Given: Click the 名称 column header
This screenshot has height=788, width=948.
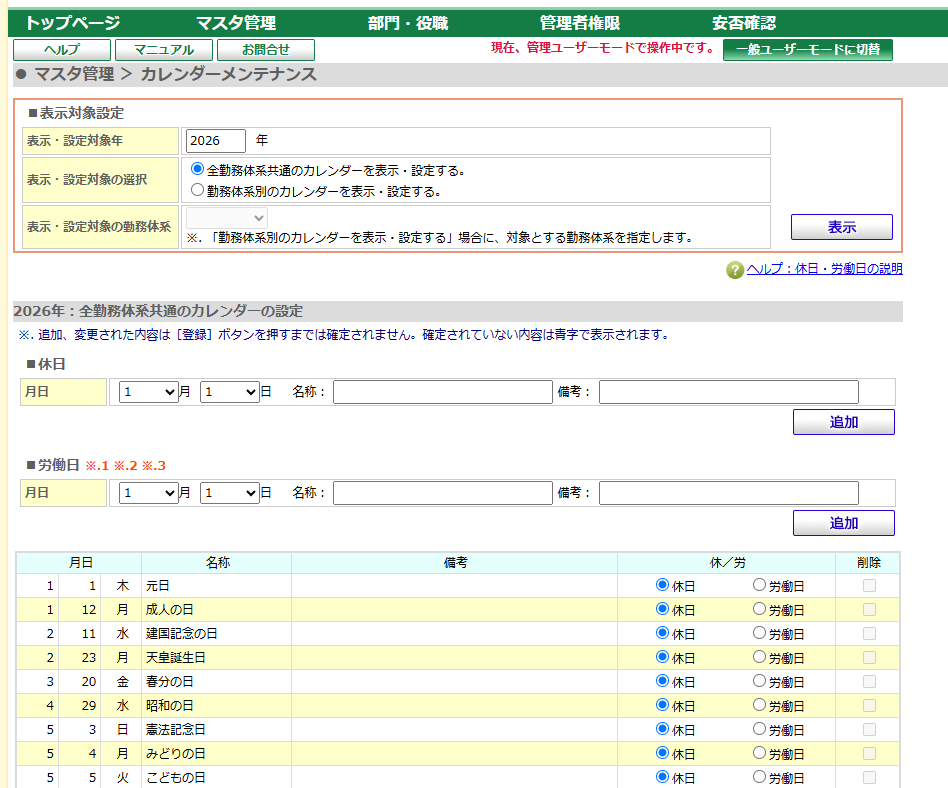Looking at the screenshot, I should pos(216,562).
